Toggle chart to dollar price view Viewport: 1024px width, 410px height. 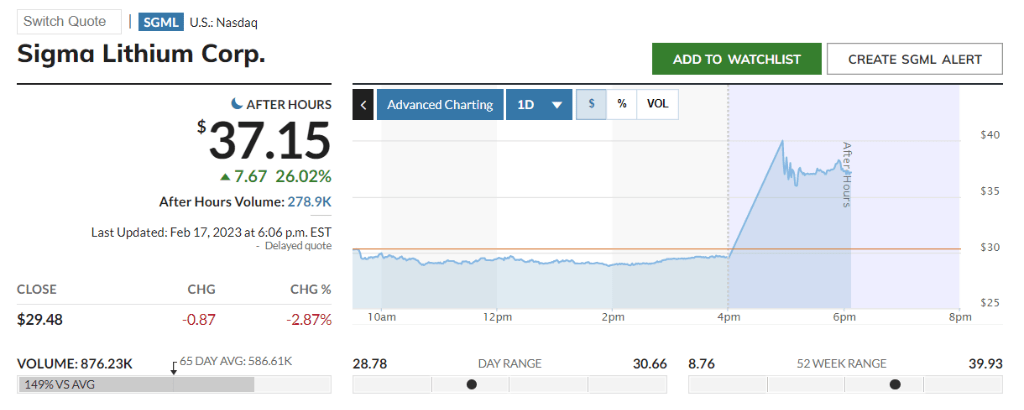pos(591,104)
